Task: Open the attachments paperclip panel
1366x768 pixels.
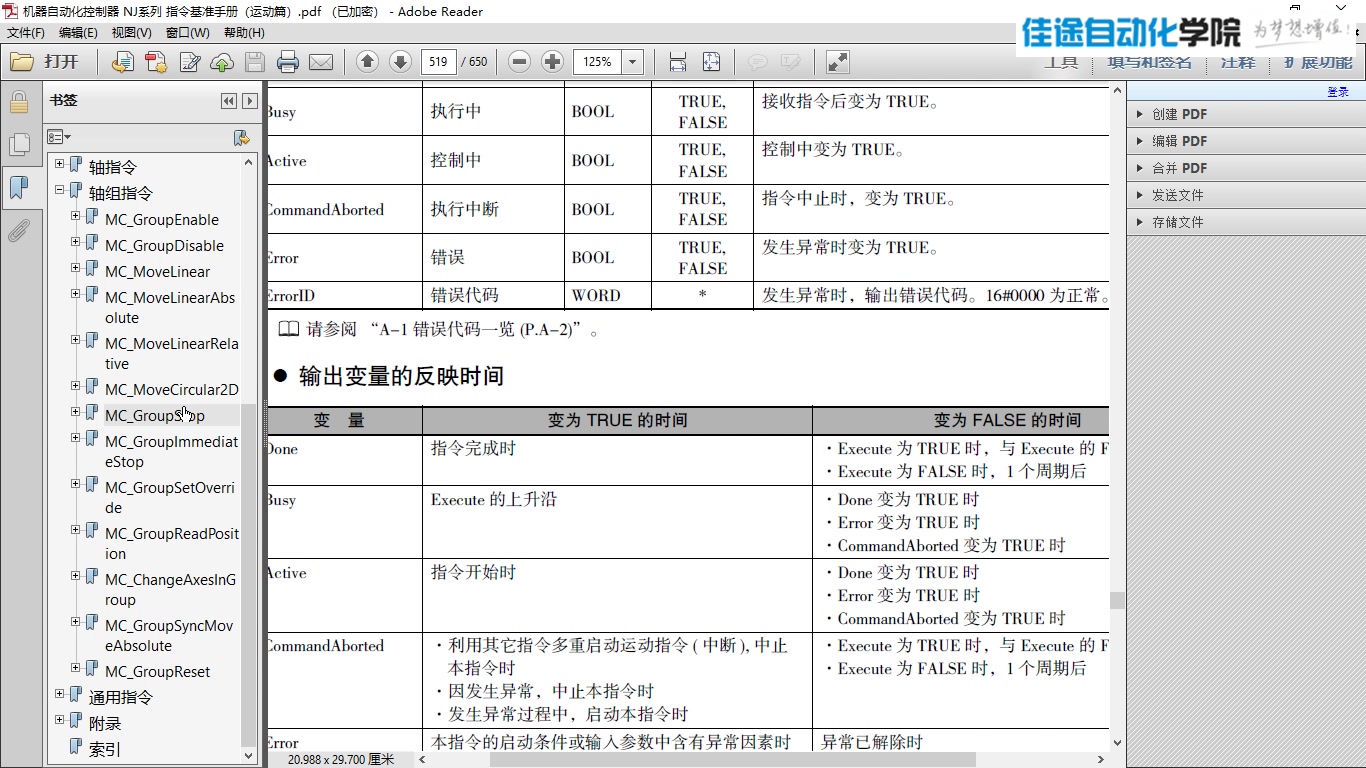Action: [x=19, y=232]
